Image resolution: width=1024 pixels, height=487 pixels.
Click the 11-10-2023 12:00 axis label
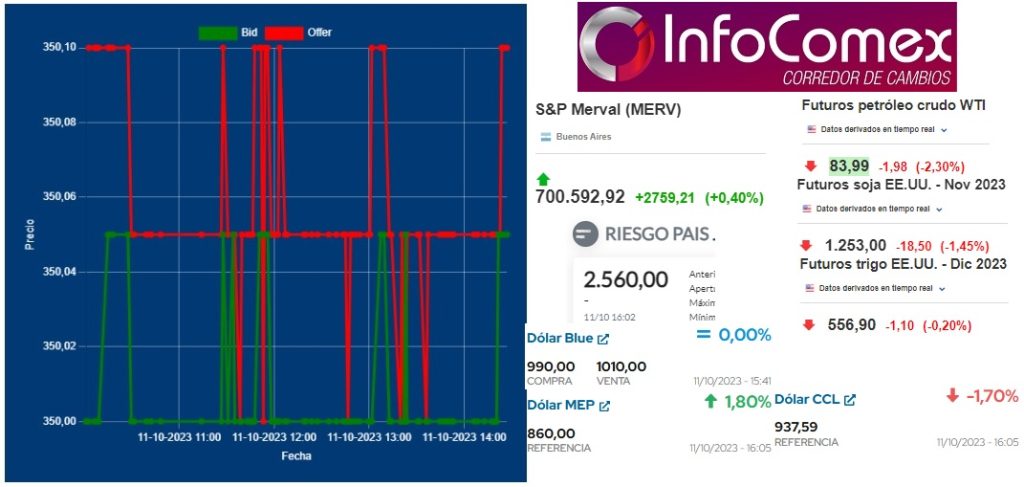point(274,437)
